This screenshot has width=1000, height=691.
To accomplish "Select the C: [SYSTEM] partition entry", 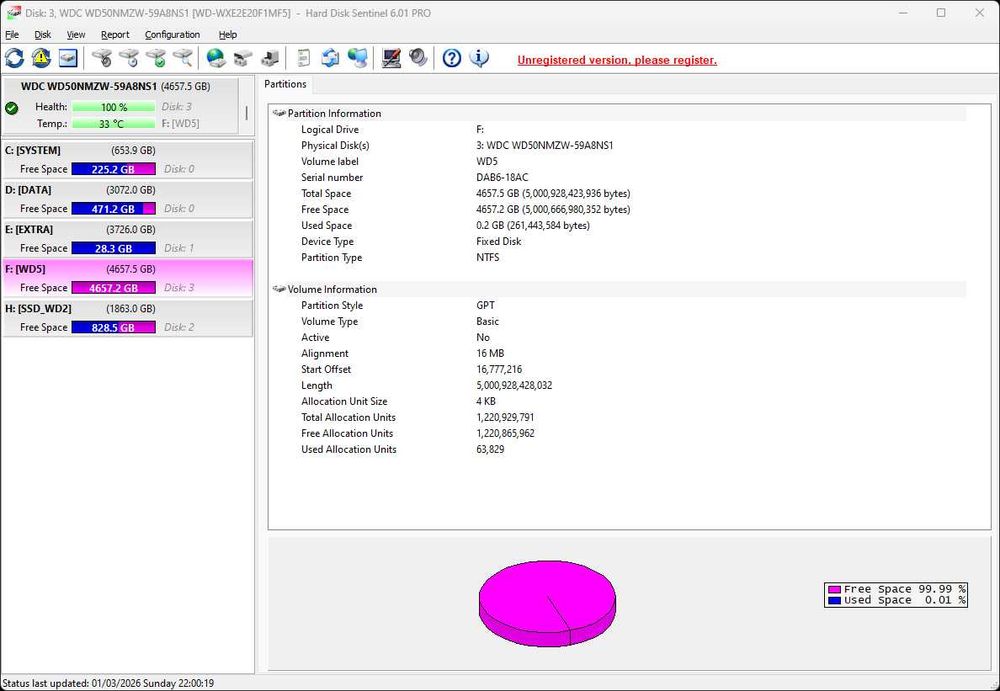I will pos(128,160).
